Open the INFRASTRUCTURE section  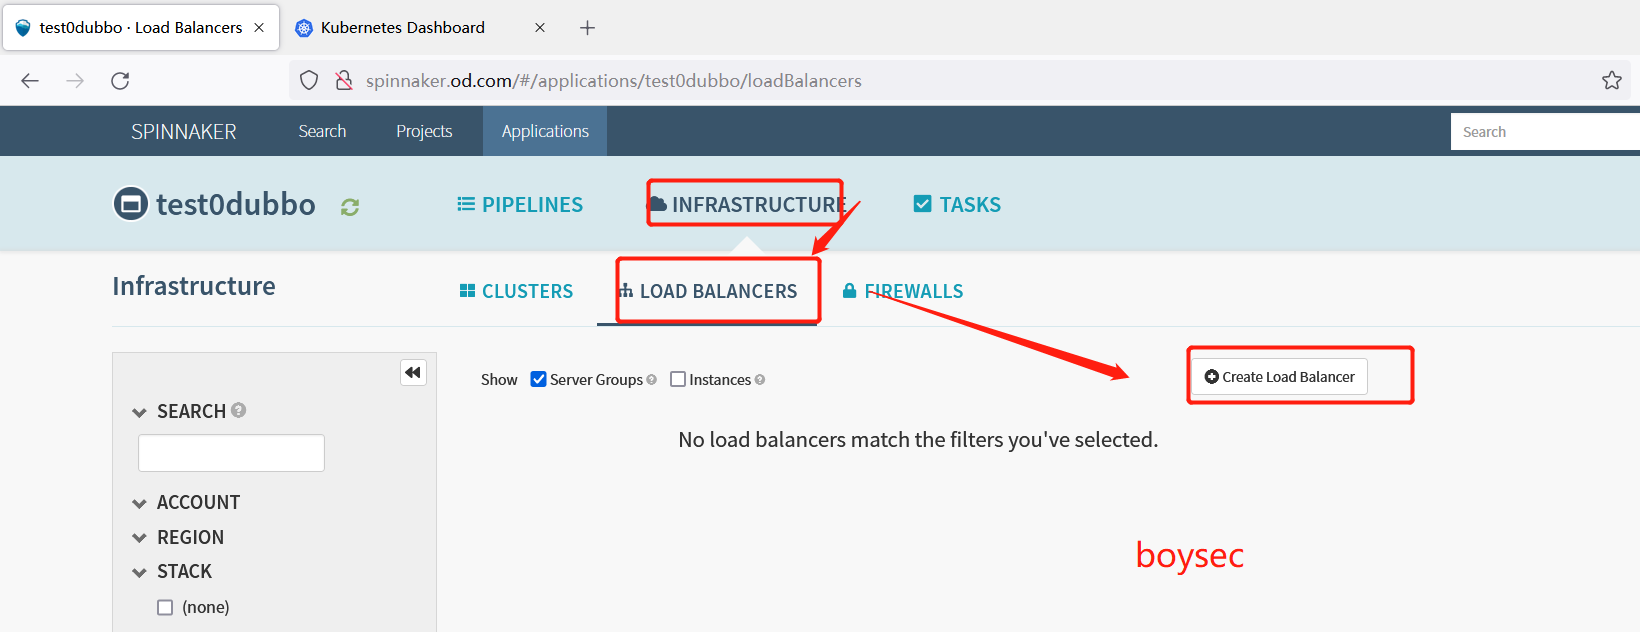747,205
